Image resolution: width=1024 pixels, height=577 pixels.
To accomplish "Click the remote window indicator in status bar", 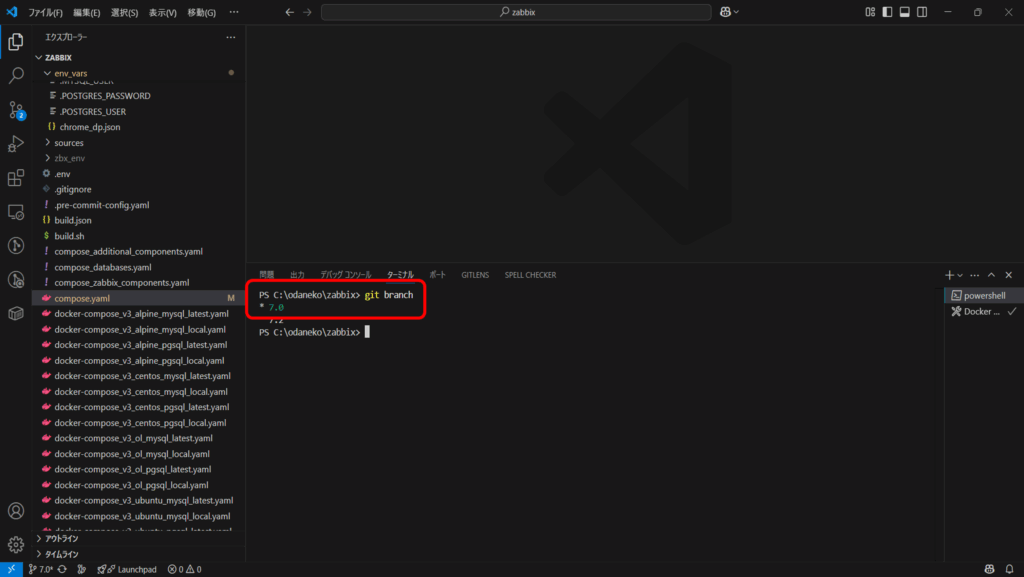I will click(x=11, y=569).
